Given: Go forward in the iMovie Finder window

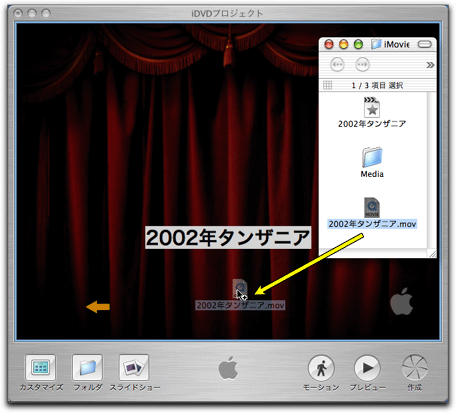Looking at the screenshot, I should coord(363,64).
